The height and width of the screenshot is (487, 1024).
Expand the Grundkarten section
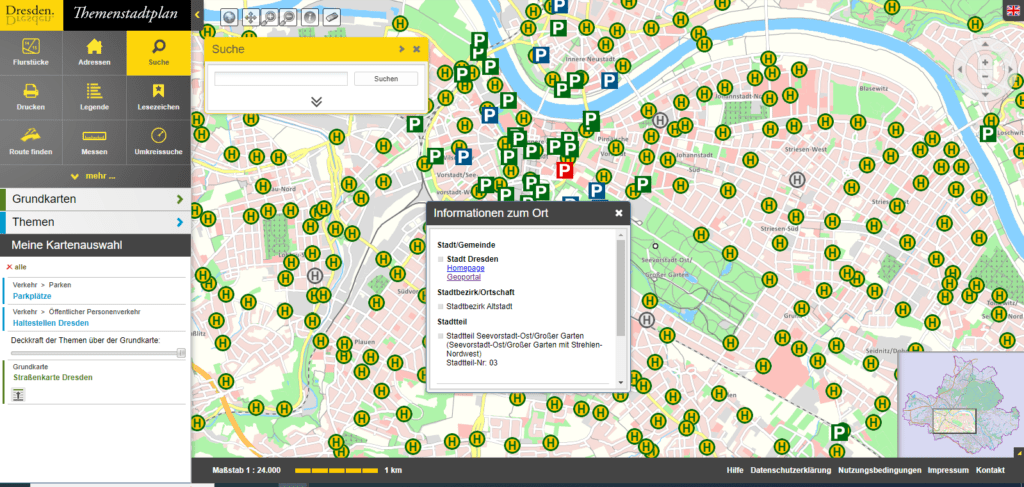click(x=95, y=199)
